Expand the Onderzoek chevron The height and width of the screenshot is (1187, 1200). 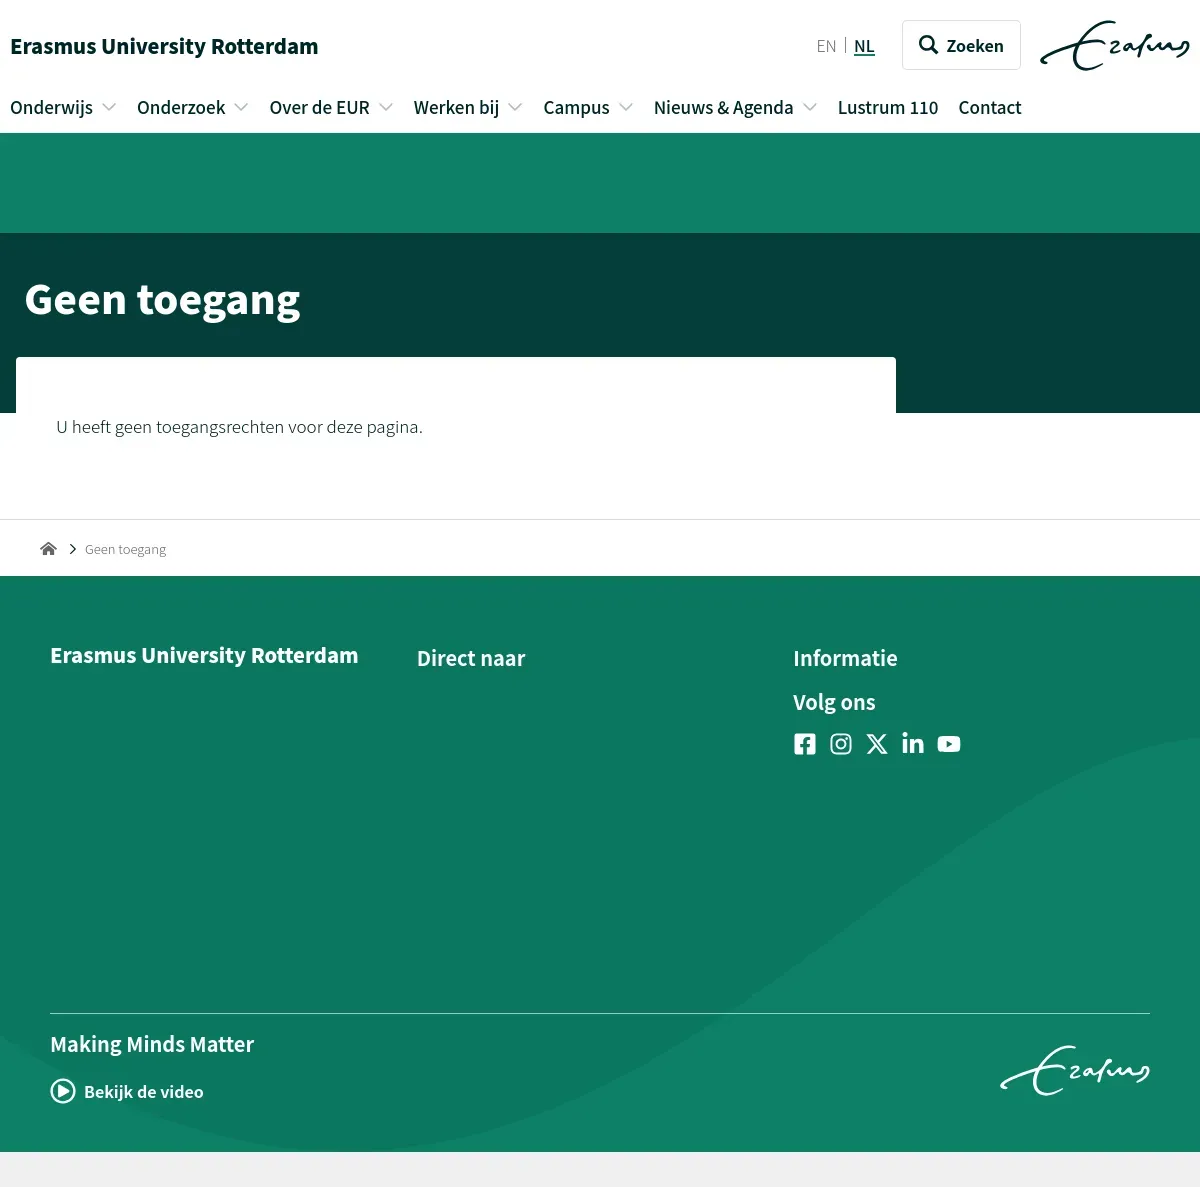(241, 107)
